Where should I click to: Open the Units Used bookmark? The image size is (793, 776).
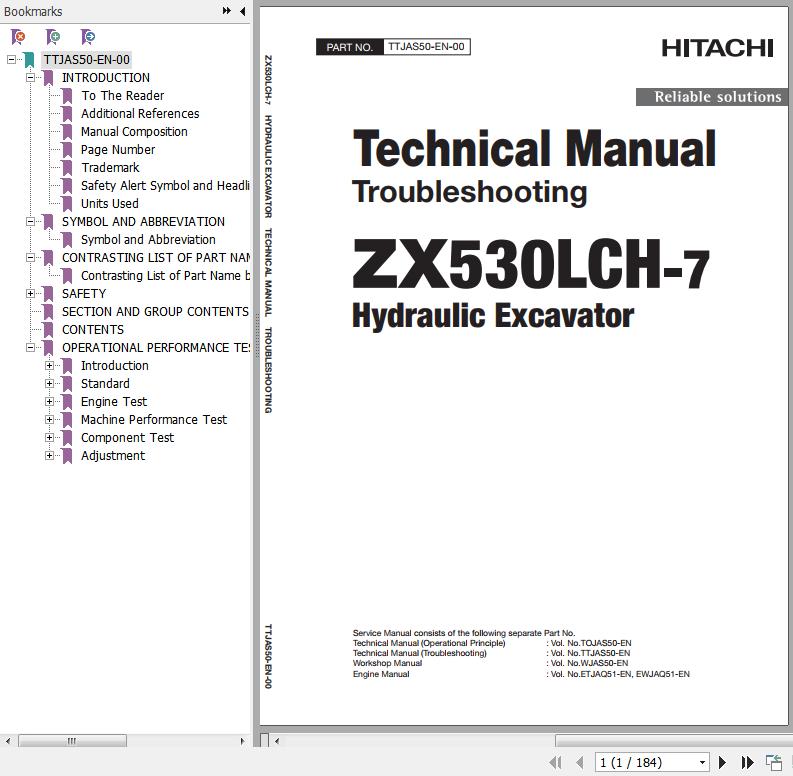(x=110, y=203)
